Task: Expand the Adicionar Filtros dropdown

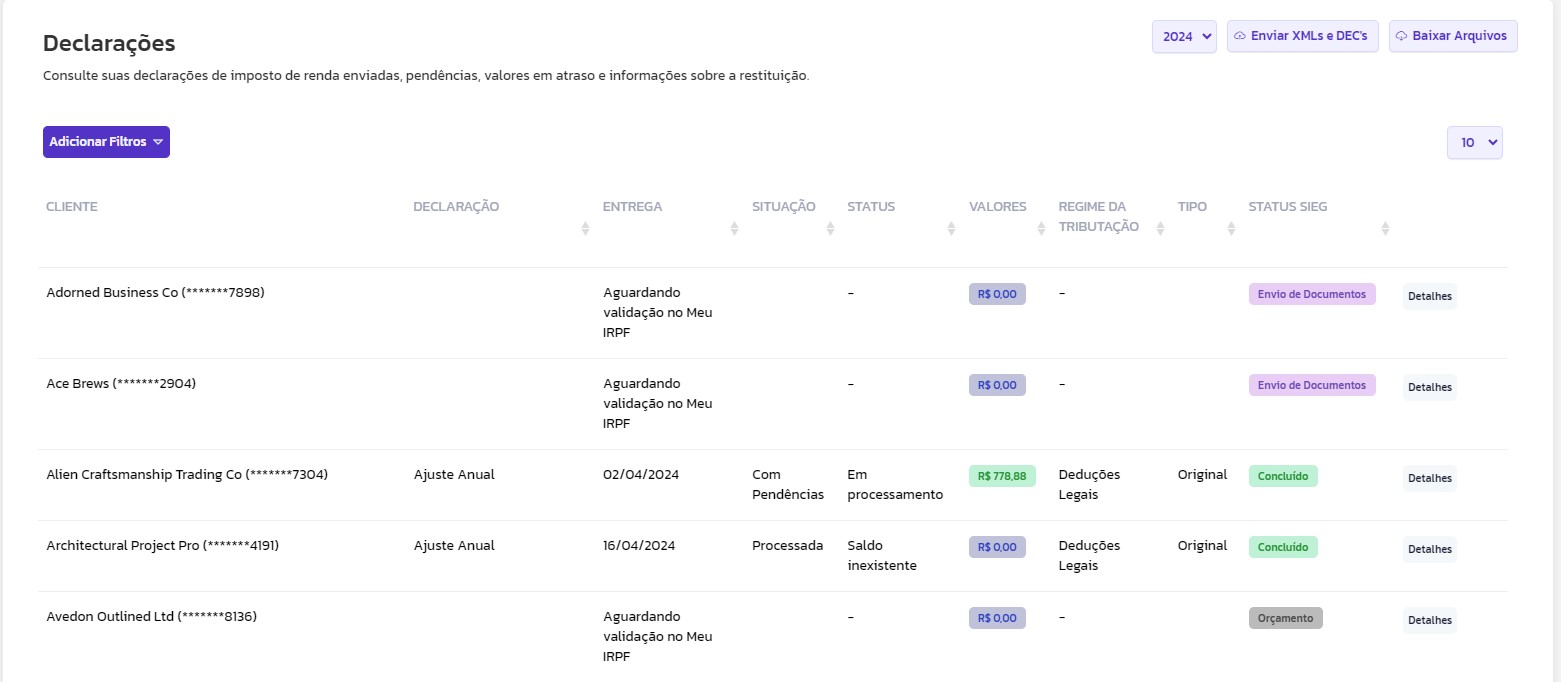Action: 106,142
